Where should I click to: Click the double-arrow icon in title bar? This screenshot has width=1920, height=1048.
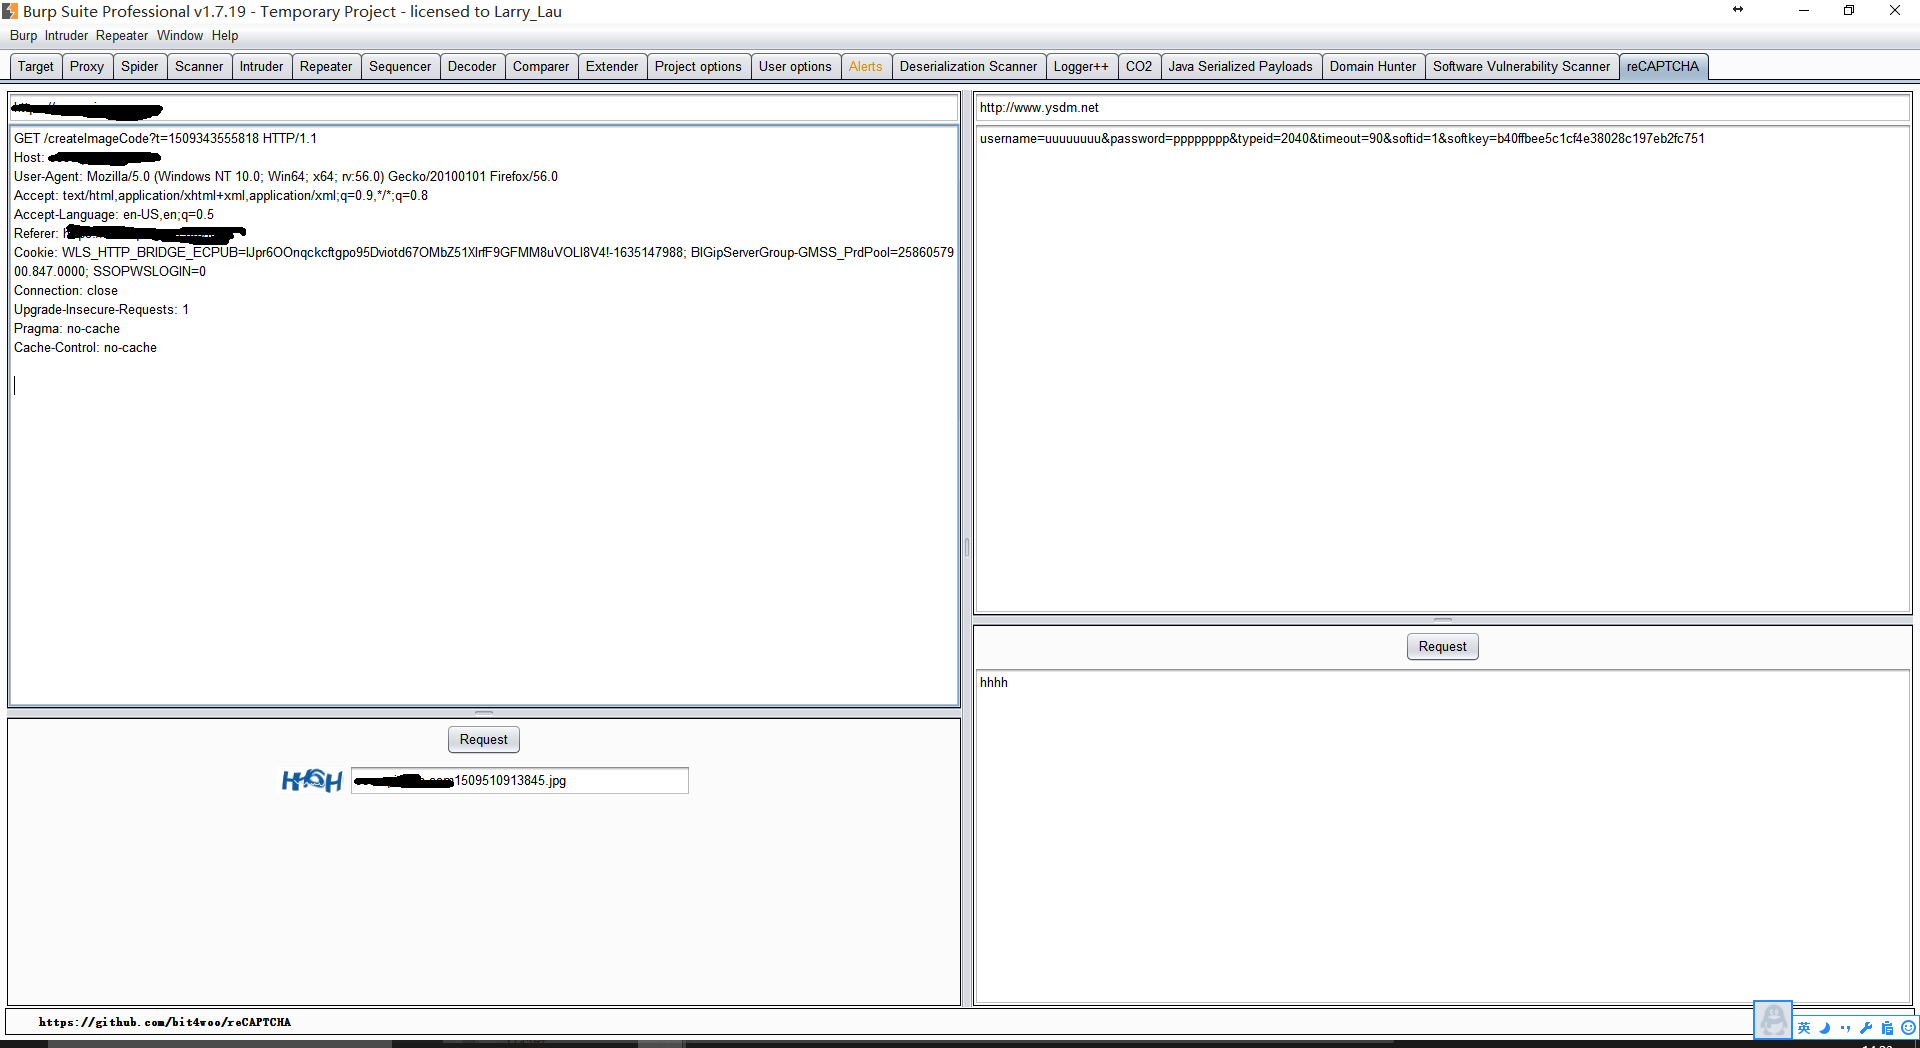click(x=1738, y=10)
